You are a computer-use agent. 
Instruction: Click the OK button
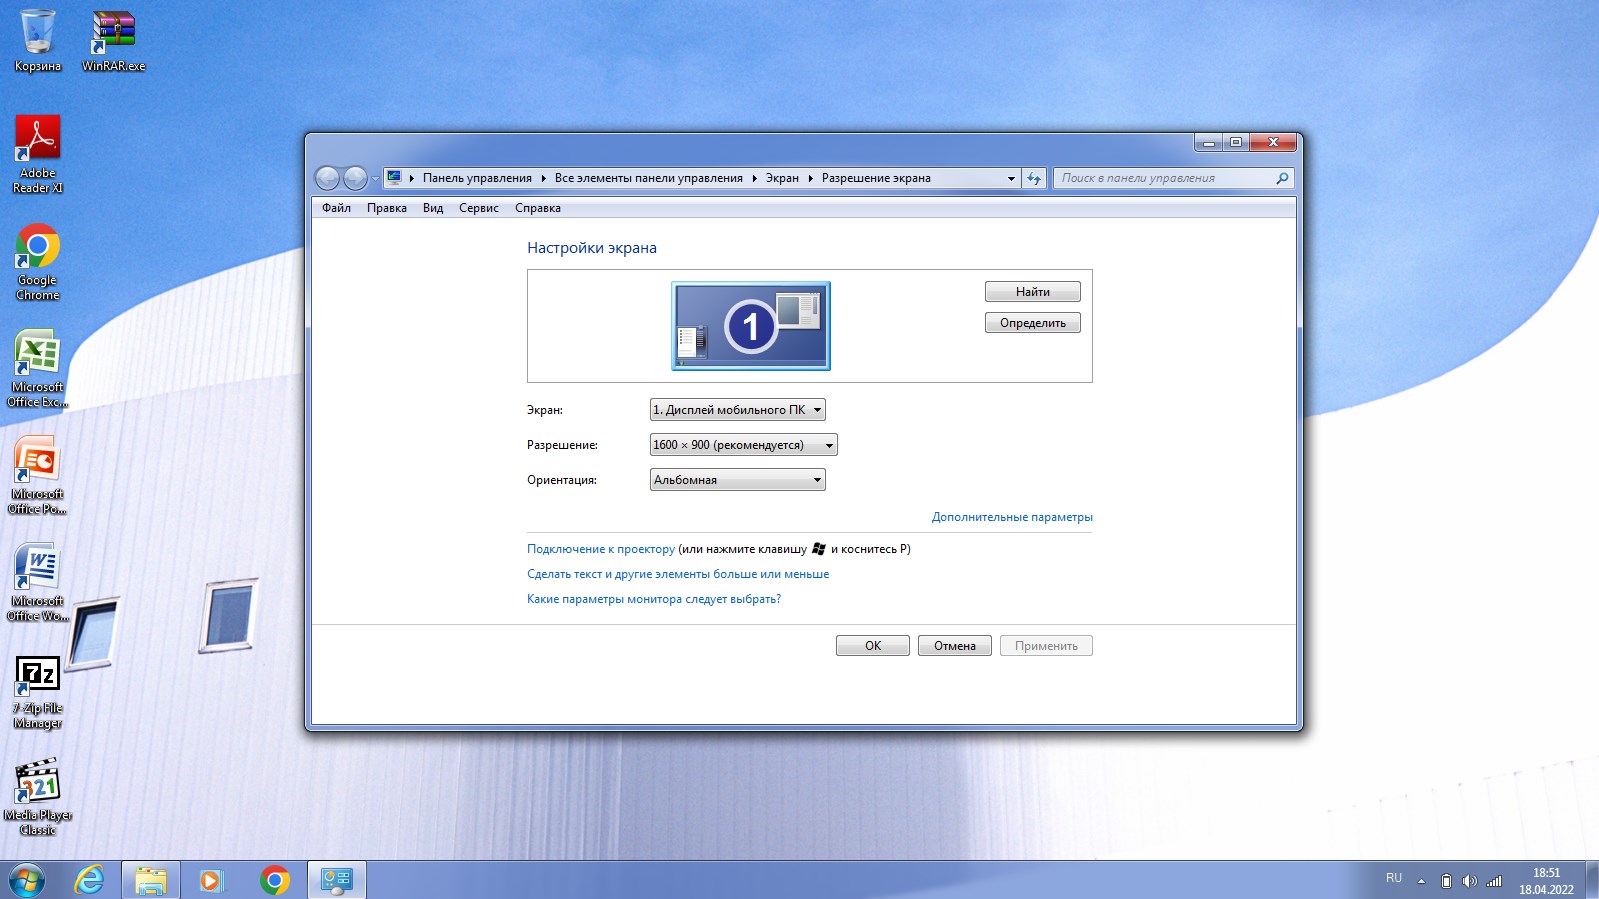pos(873,646)
